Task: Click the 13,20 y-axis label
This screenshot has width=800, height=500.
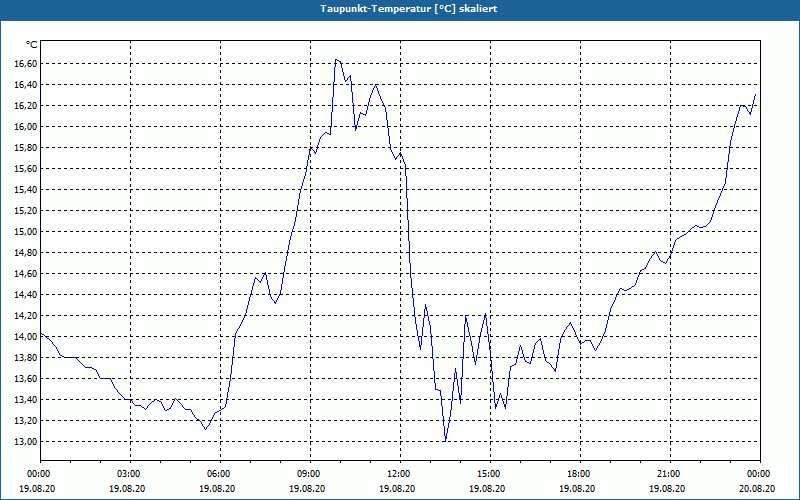Action: click(x=25, y=420)
